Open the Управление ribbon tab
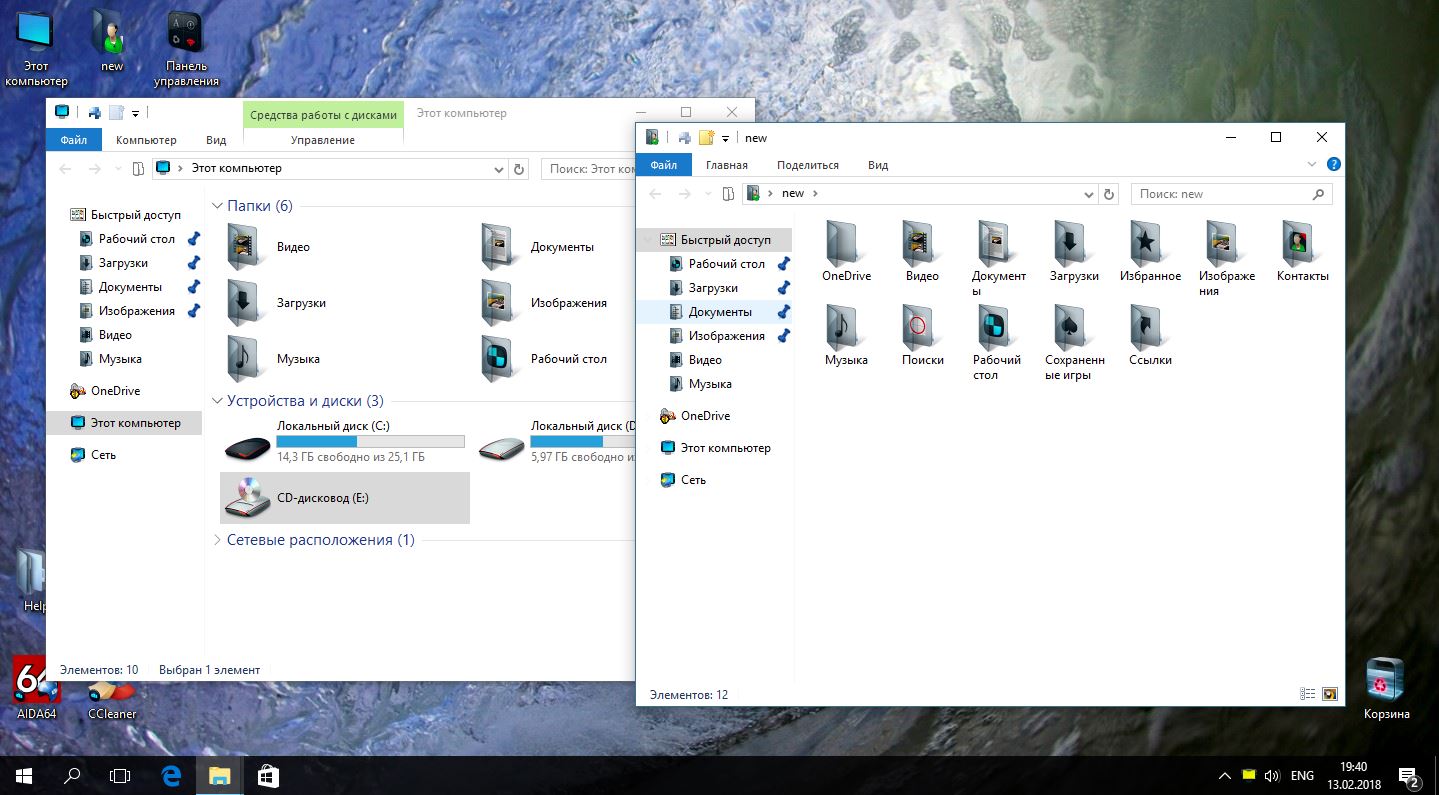 [x=323, y=140]
